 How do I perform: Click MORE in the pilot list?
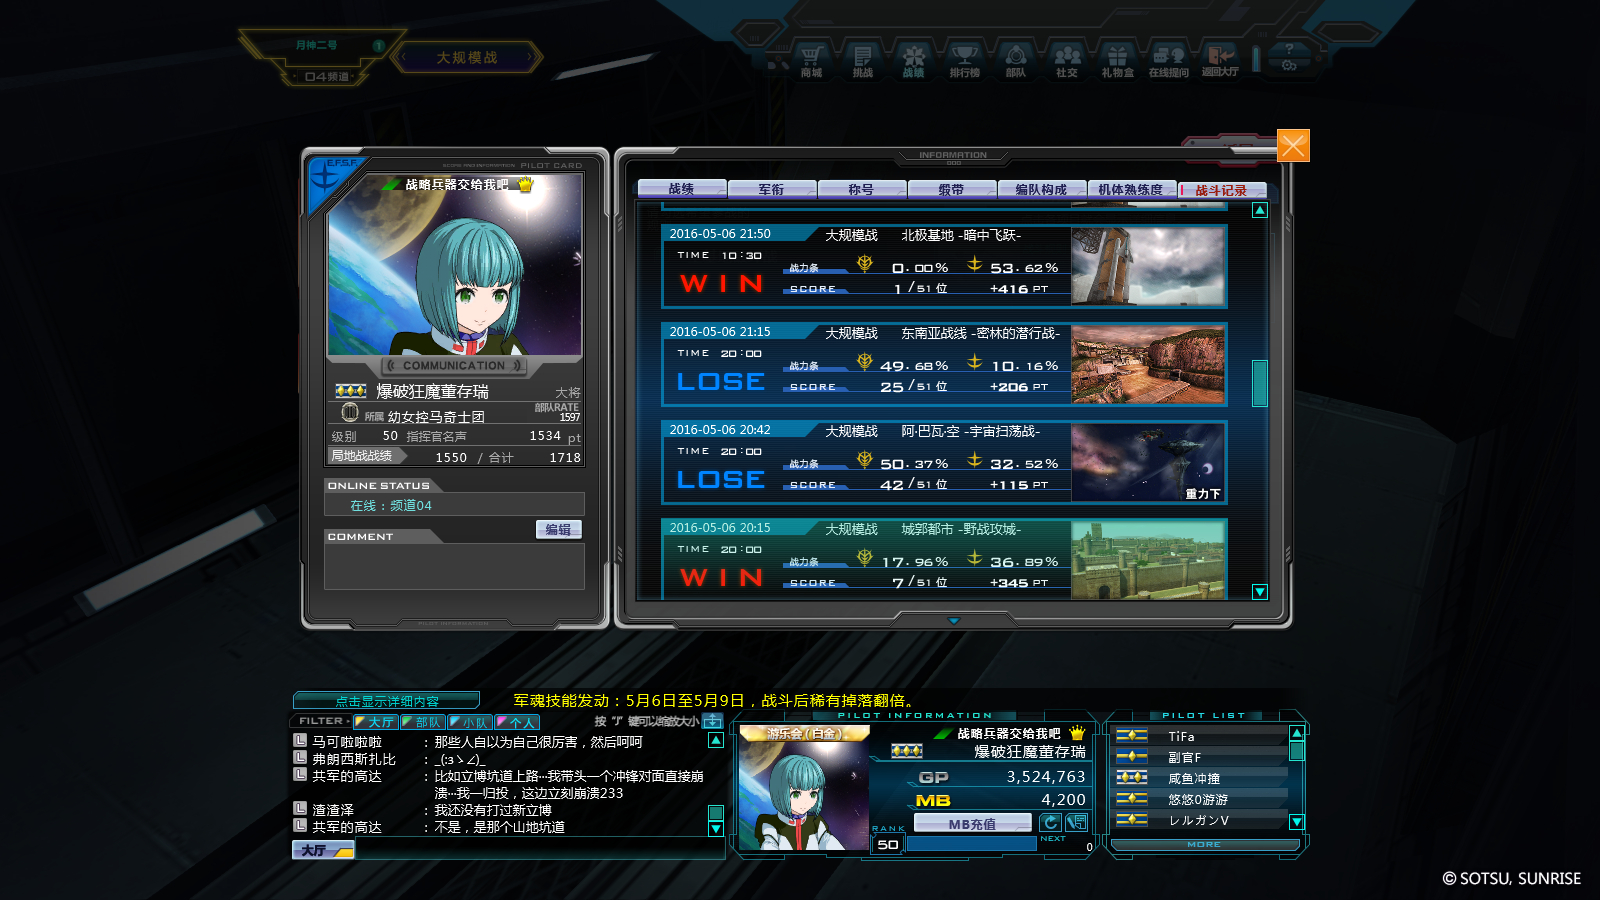[x=1204, y=845]
